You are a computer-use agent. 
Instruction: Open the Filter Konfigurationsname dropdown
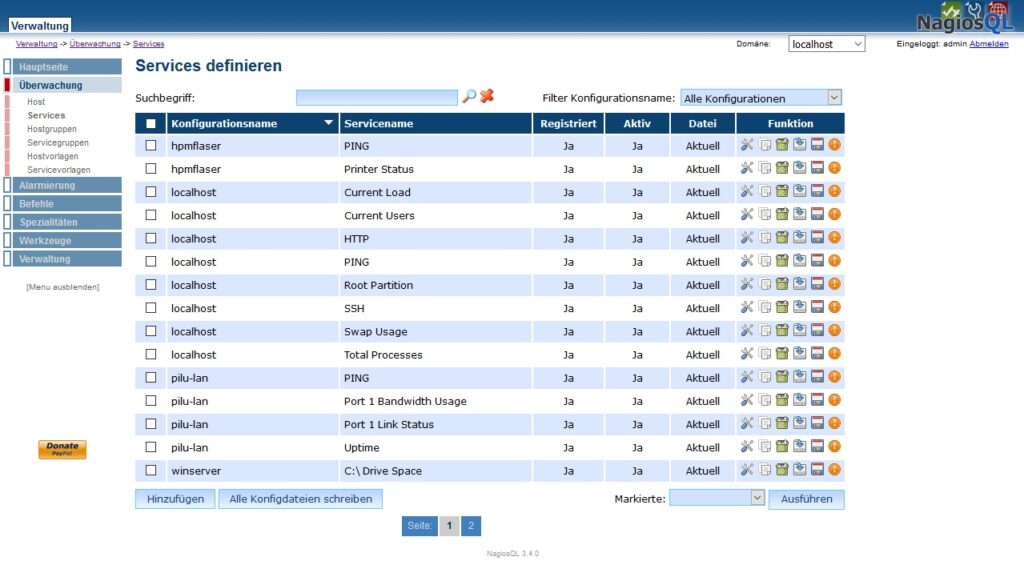(761, 97)
